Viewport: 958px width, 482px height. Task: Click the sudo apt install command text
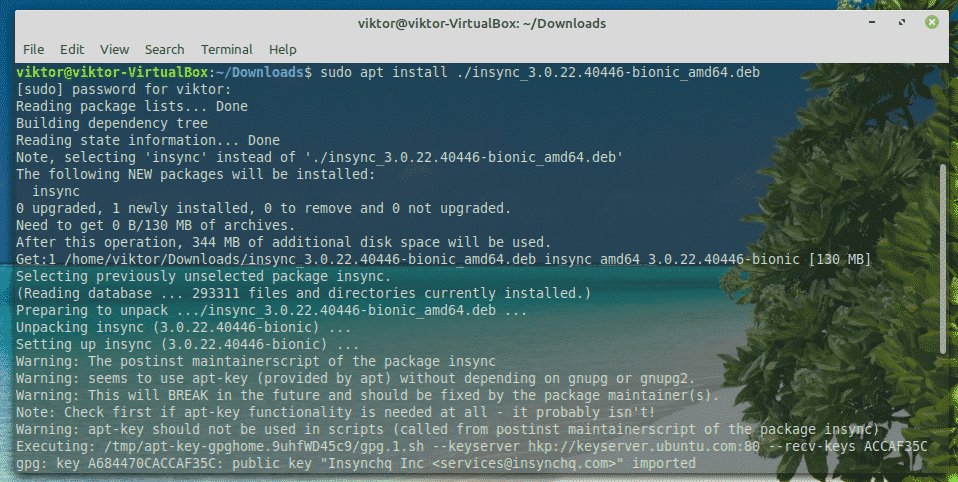[540, 72]
